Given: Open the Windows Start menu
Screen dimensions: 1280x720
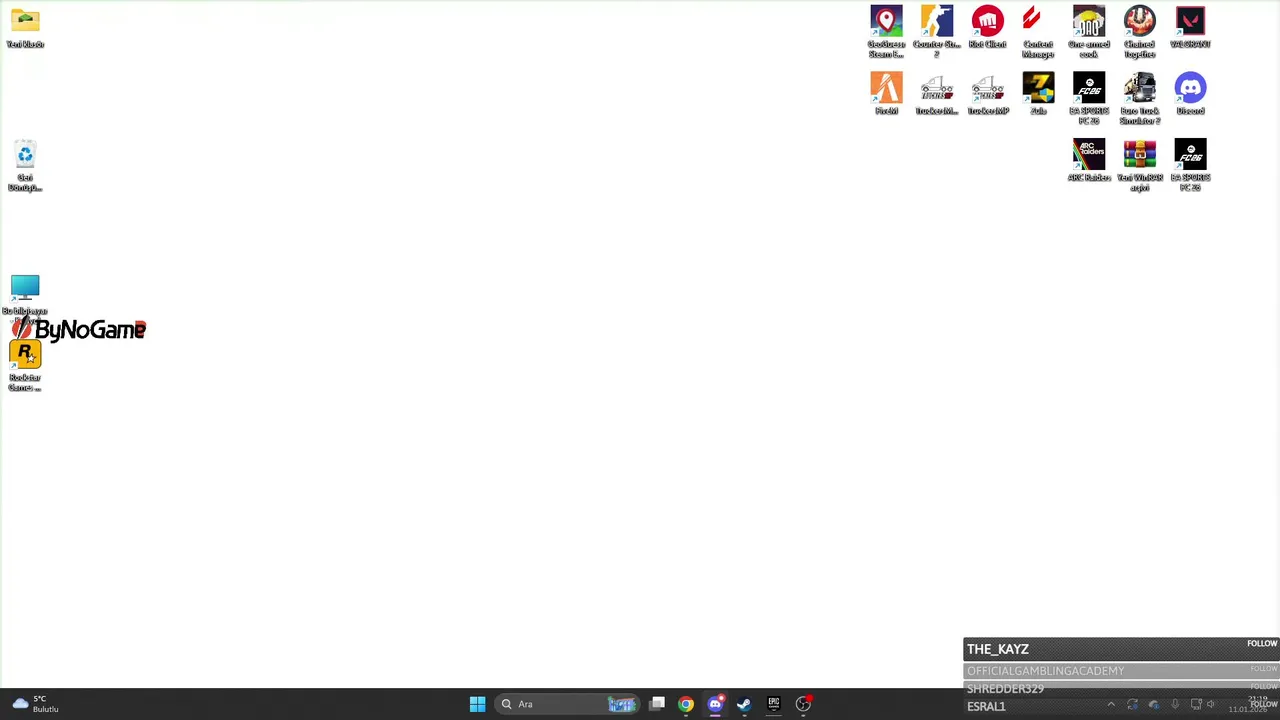Looking at the screenshot, I should click(x=477, y=704).
